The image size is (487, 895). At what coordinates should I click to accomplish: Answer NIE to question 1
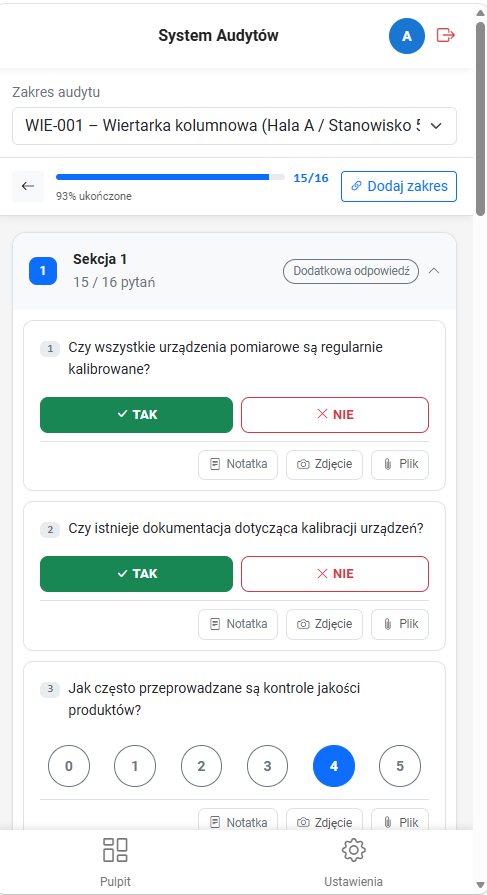[335, 415]
